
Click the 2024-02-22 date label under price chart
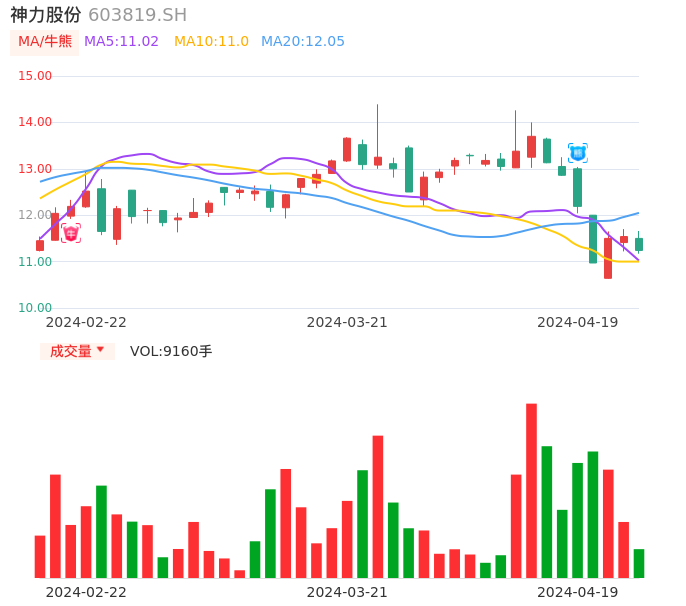(86, 322)
